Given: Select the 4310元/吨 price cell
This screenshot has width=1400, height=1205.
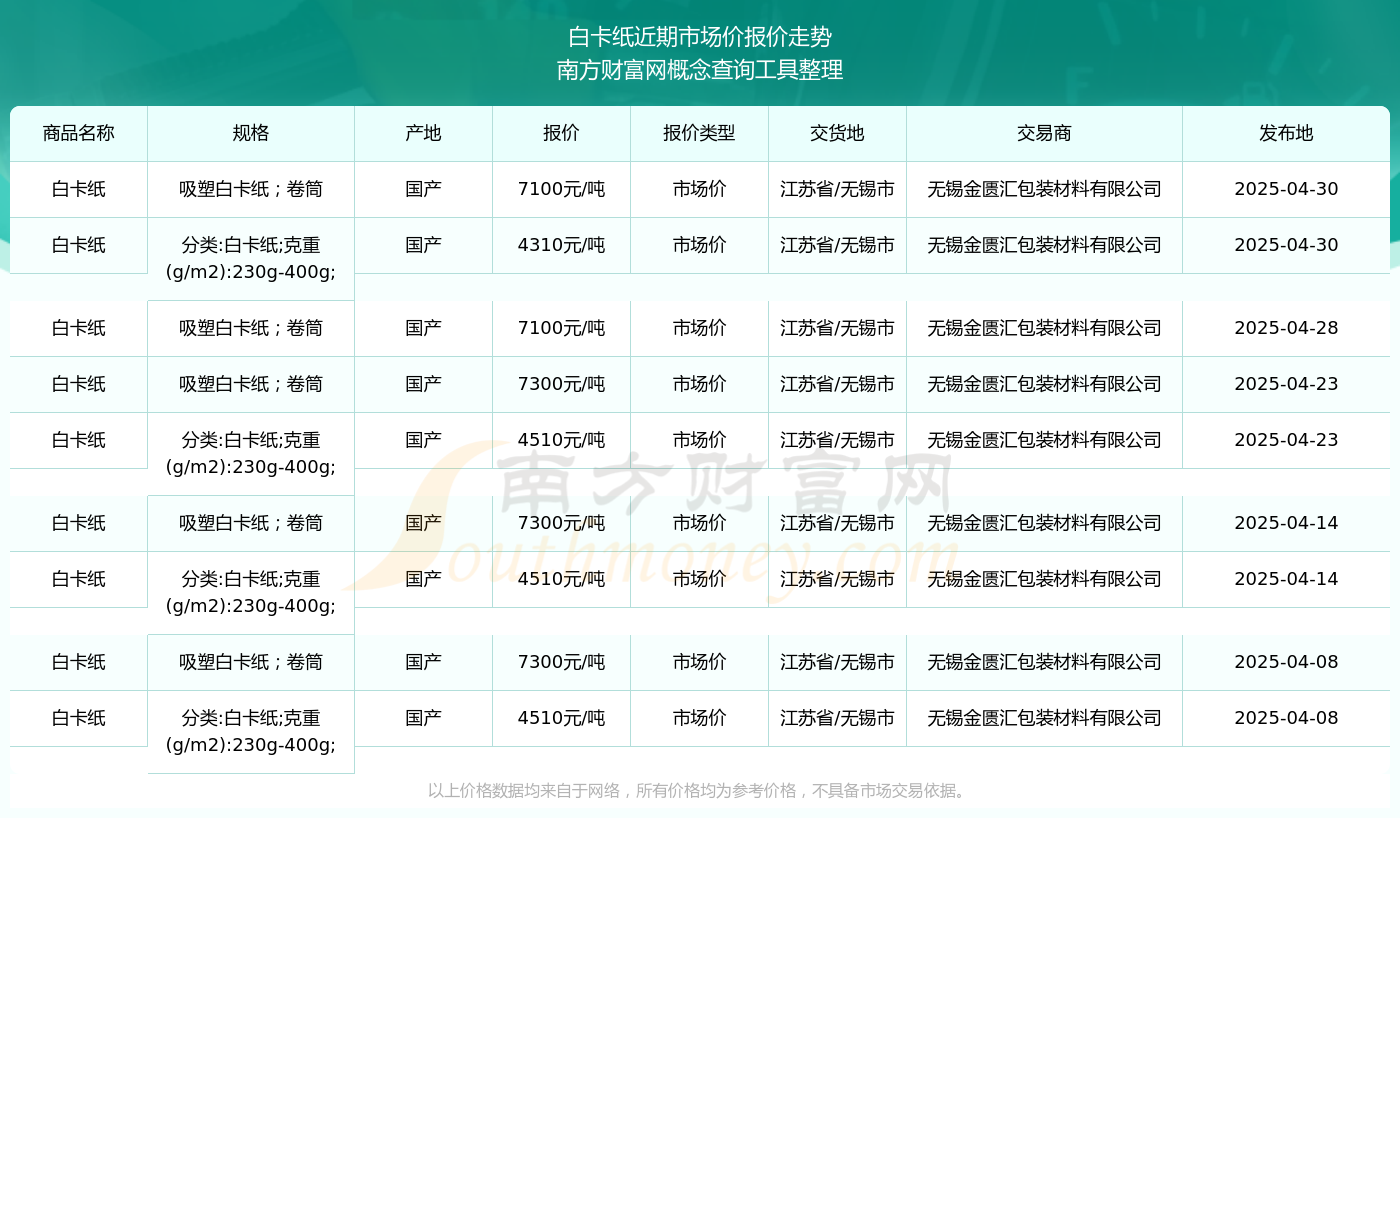Looking at the screenshot, I should [561, 245].
